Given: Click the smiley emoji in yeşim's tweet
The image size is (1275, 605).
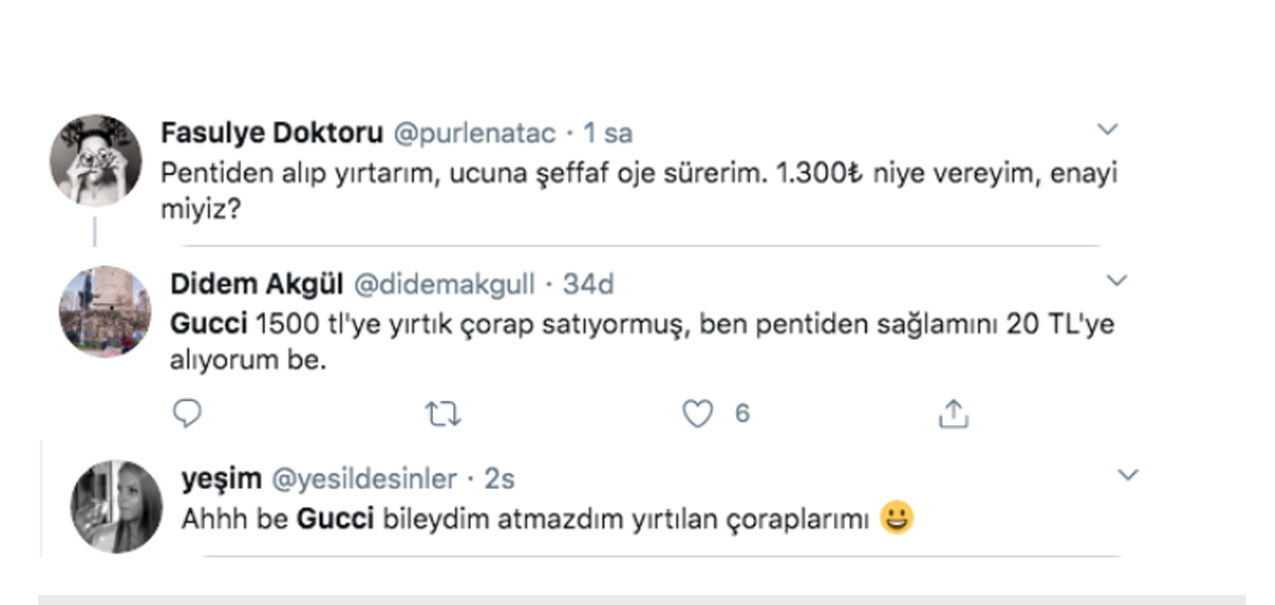Looking at the screenshot, I should click(899, 519).
